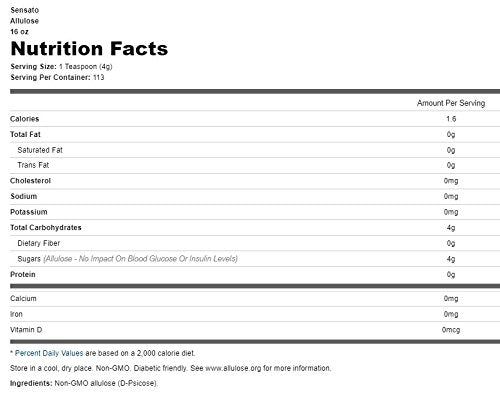Screen dimensions: 500x396
Task: Click the Percent Daily Values link
Action: tap(49, 353)
